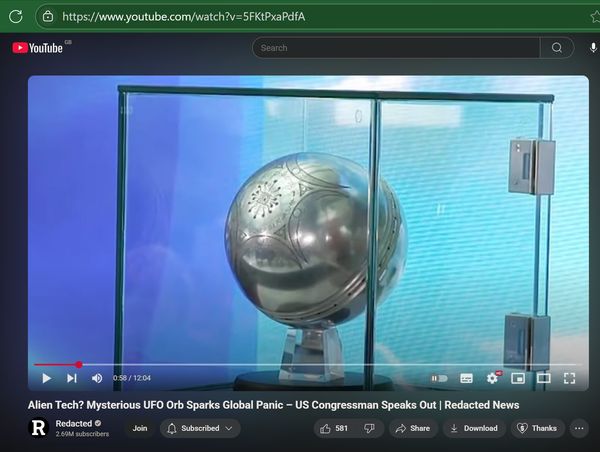Screen dimensions: 600x452
Task: Join the Redacted channel membership
Action: coord(140,428)
